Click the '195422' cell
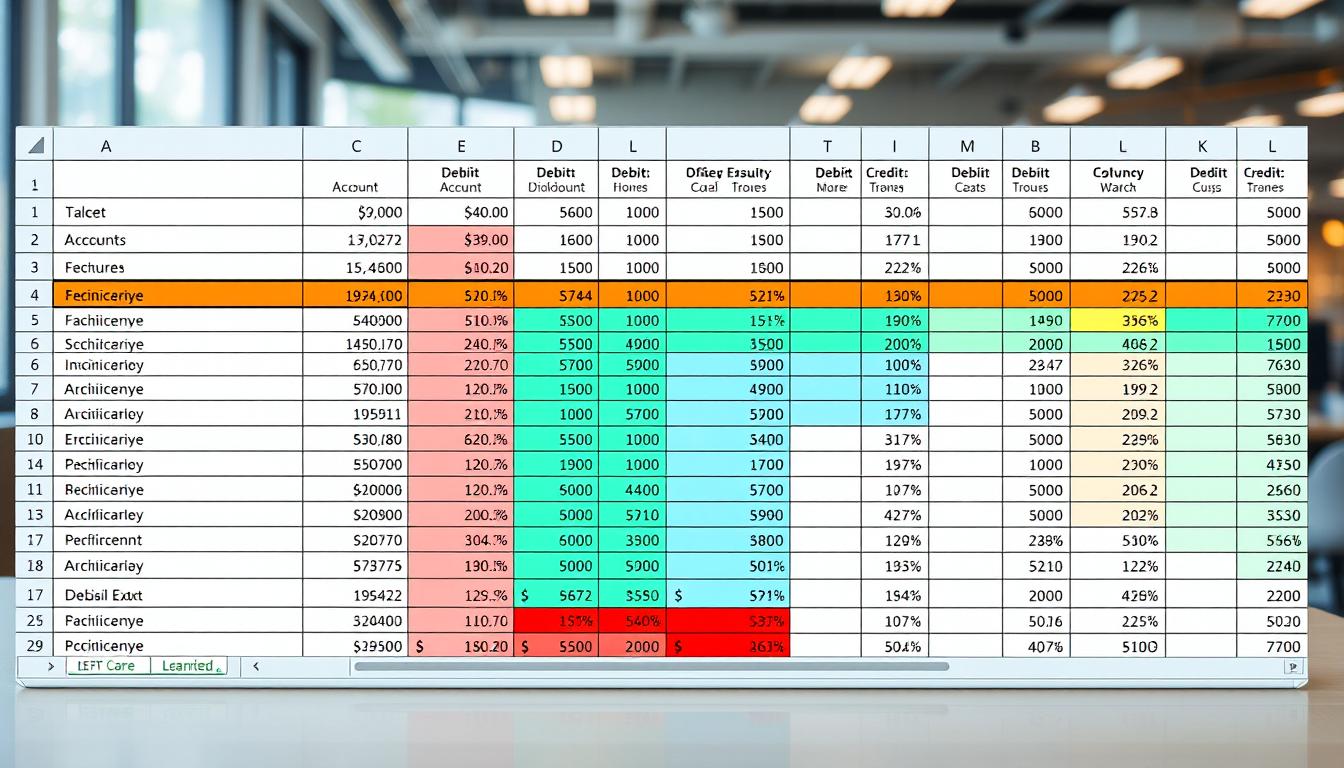The height and width of the screenshot is (768, 1344). pyautogui.click(x=356, y=594)
